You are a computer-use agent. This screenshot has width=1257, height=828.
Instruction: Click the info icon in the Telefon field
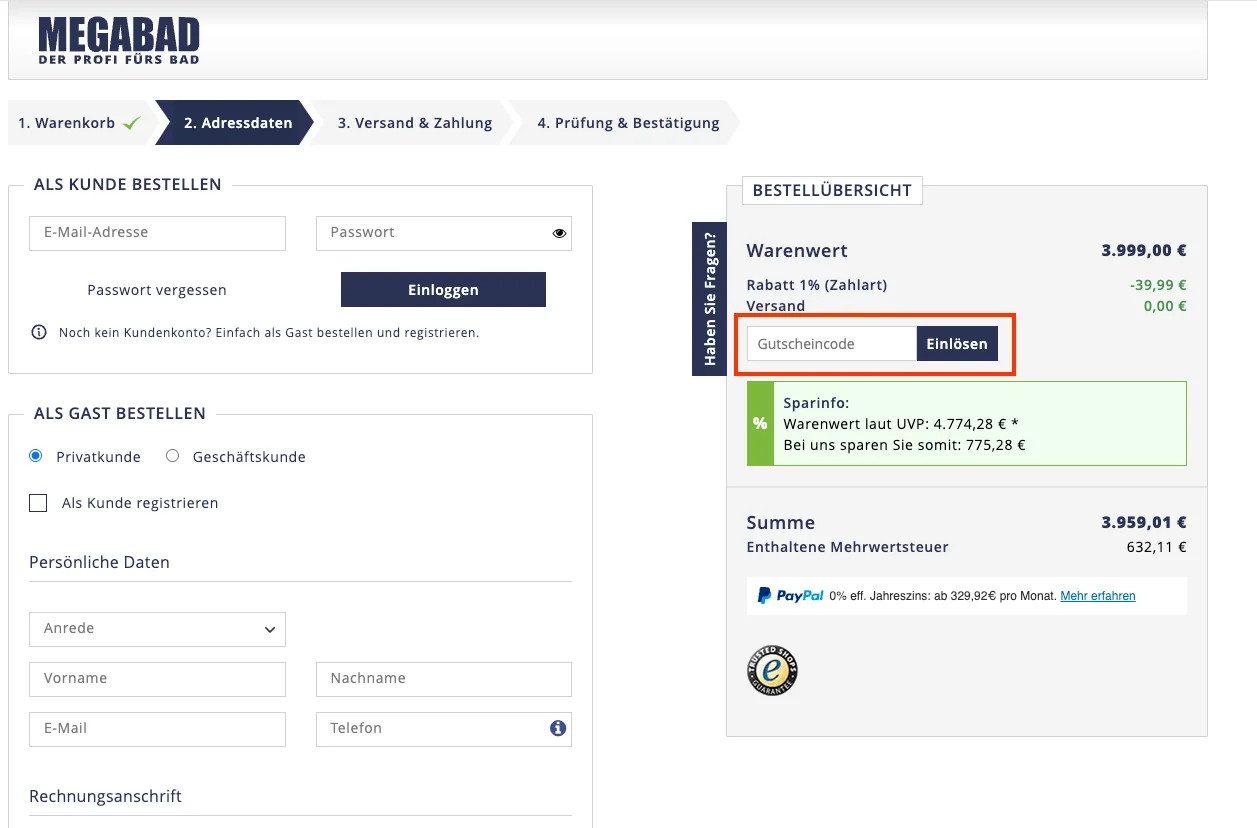pyautogui.click(x=557, y=728)
